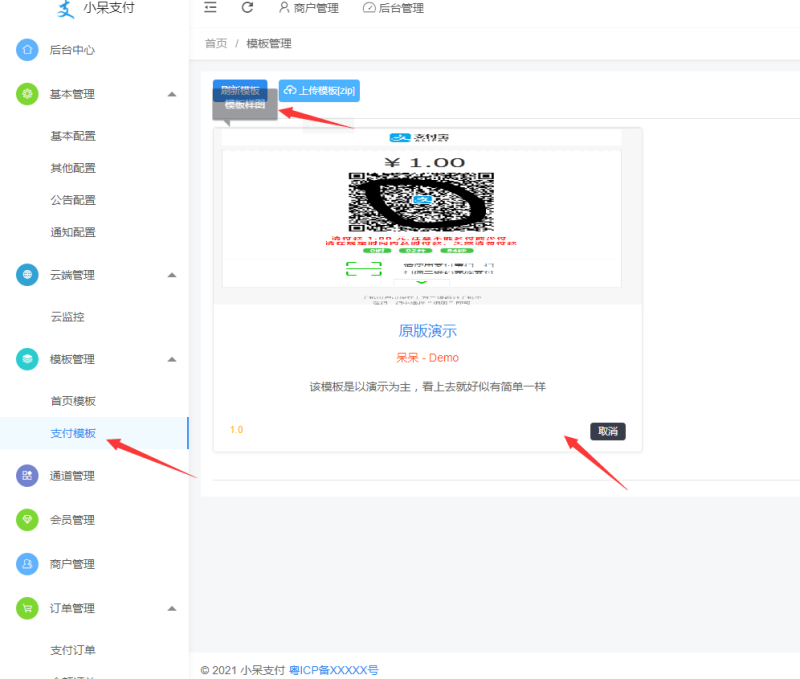800x679 pixels.
Task: Click the refresh page icon
Action: pyautogui.click(x=247, y=7)
